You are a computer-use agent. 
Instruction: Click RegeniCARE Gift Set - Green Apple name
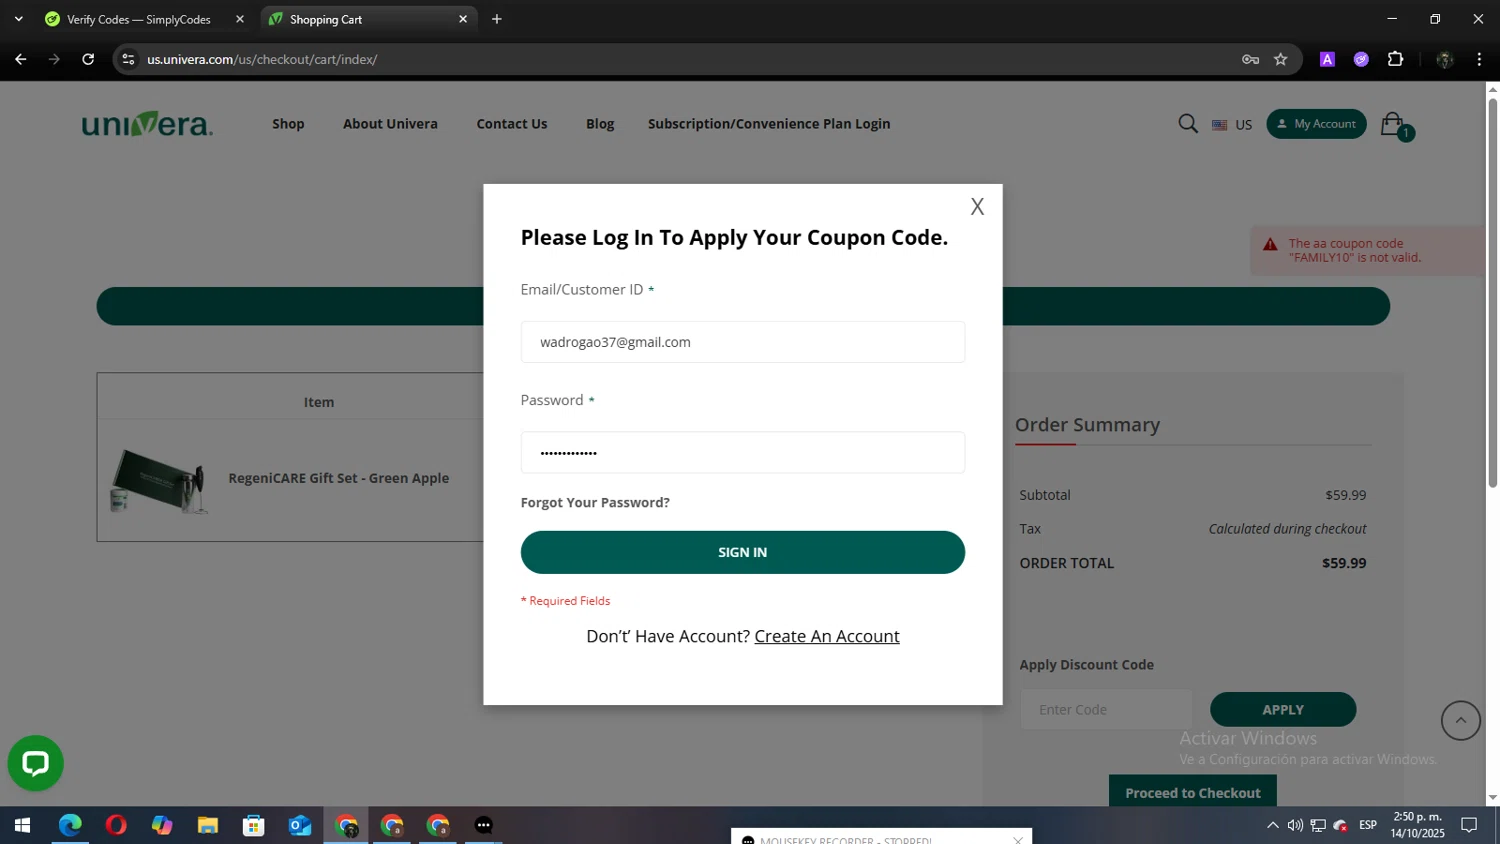click(339, 478)
